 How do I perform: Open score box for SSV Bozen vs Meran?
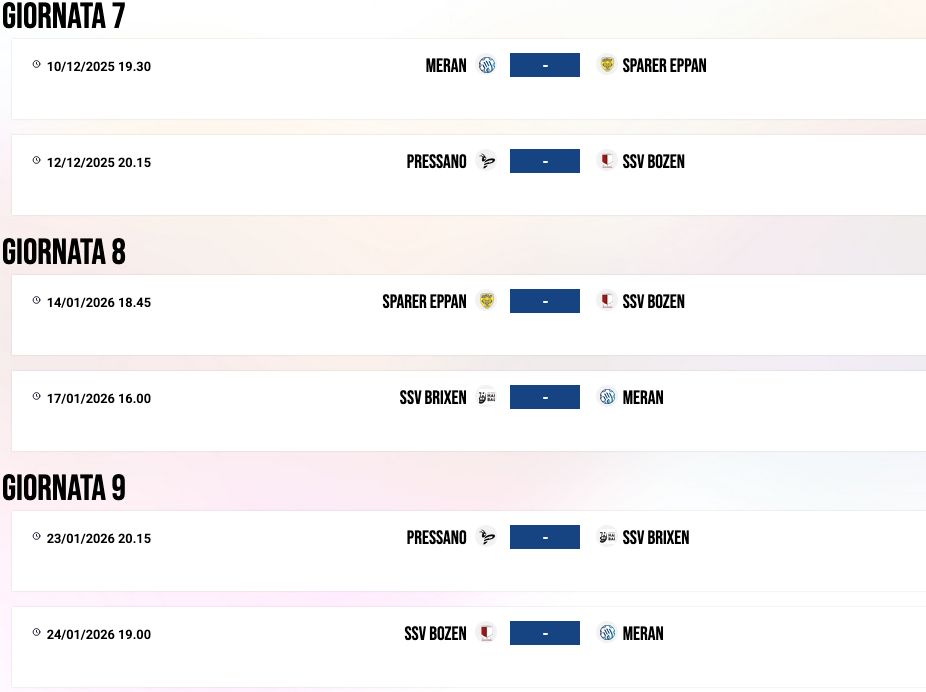pyautogui.click(x=545, y=633)
